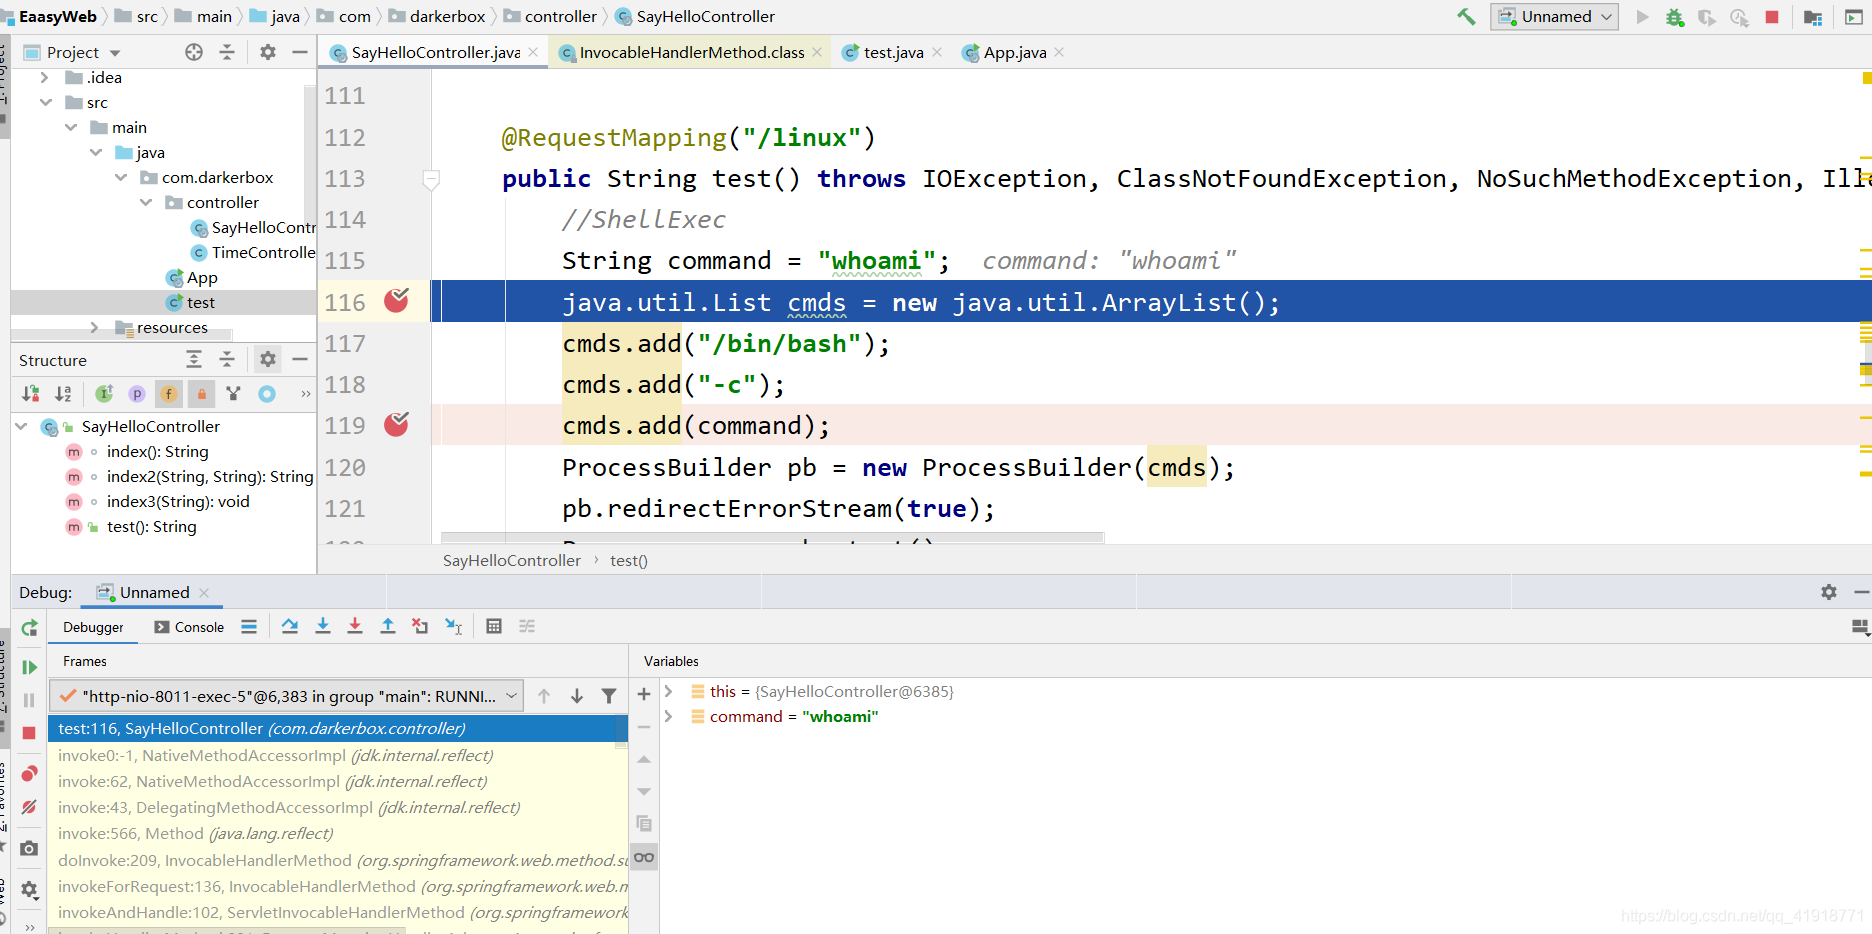Toggle Show Lambdas circle icon in Structure
Image resolution: width=1872 pixels, height=934 pixels.
click(267, 394)
